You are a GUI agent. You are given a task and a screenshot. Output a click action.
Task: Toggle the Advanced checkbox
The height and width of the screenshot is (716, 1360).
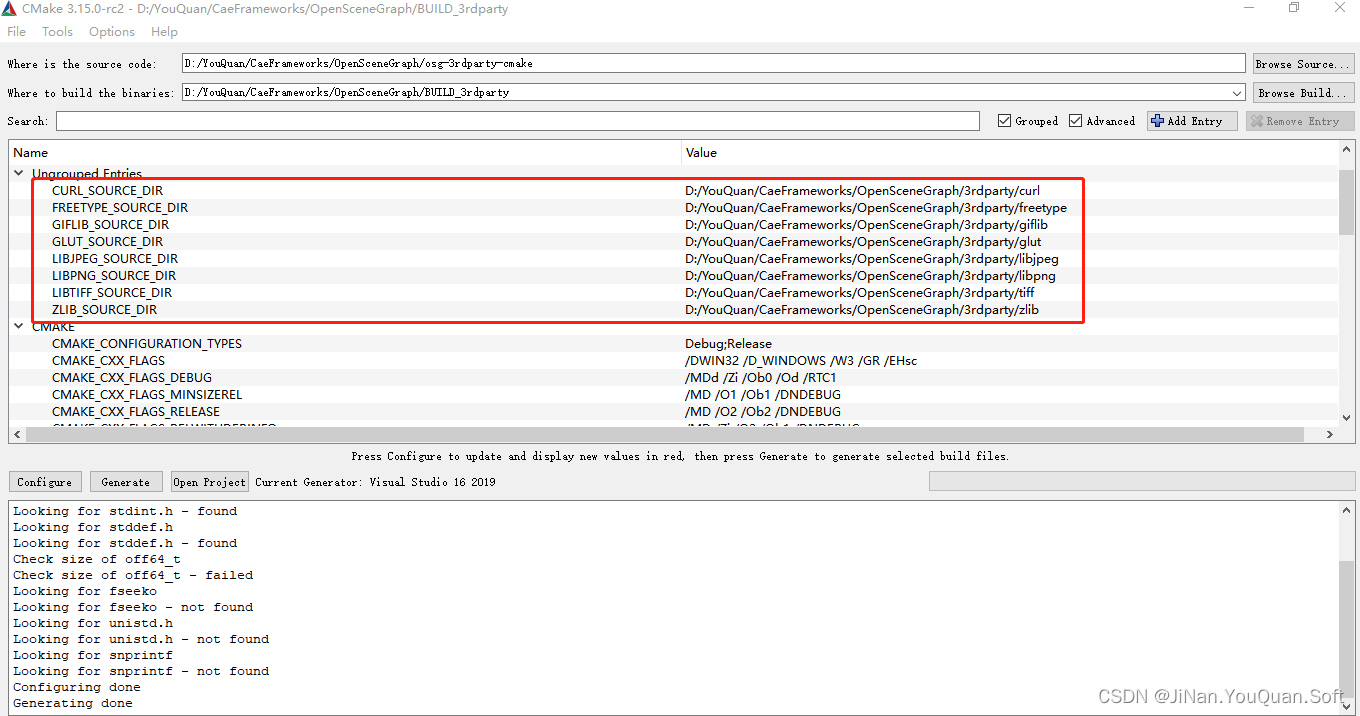pos(1075,121)
